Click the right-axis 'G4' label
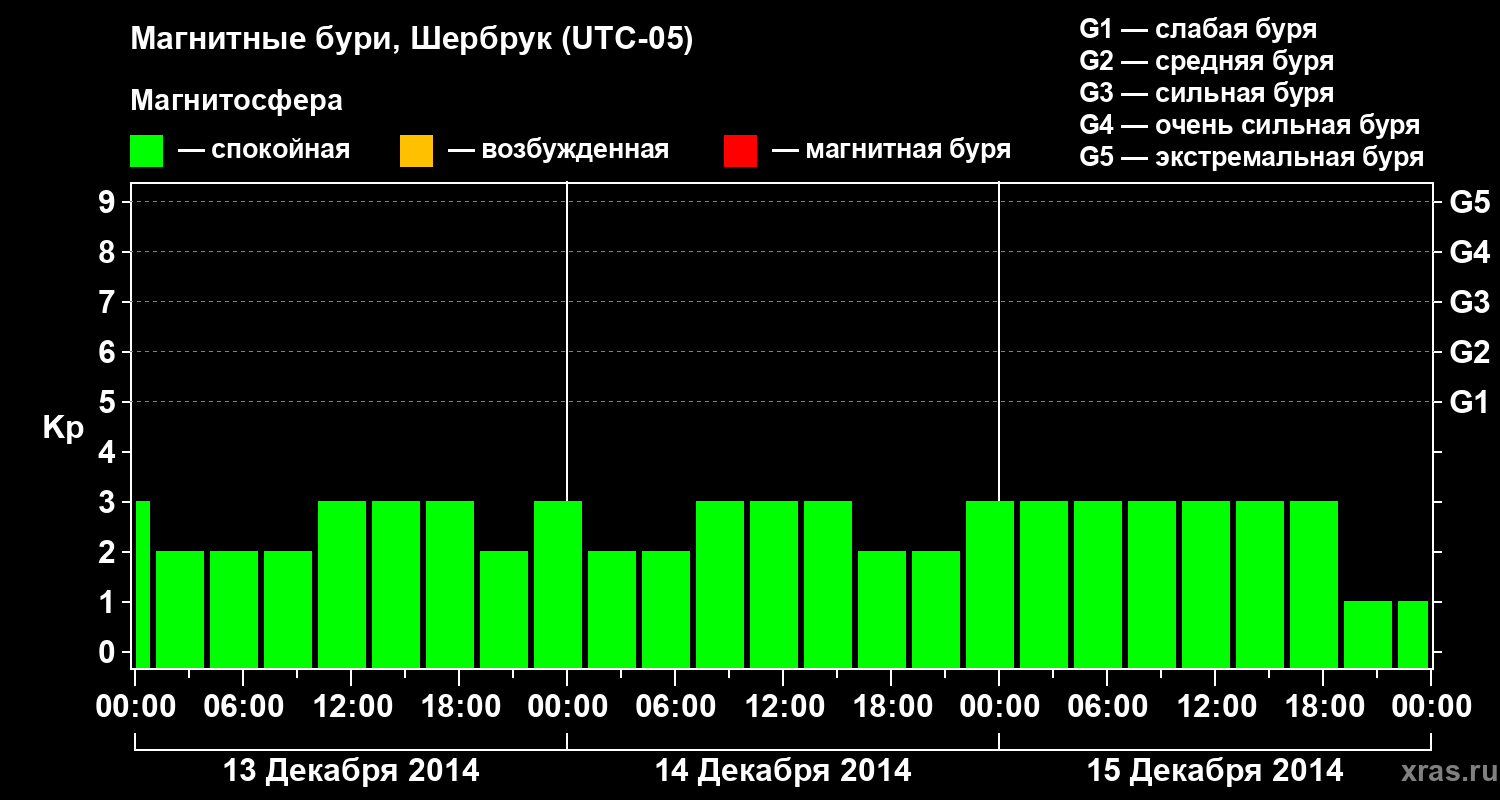Screen dimensions: 1500x800 point(1469,253)
